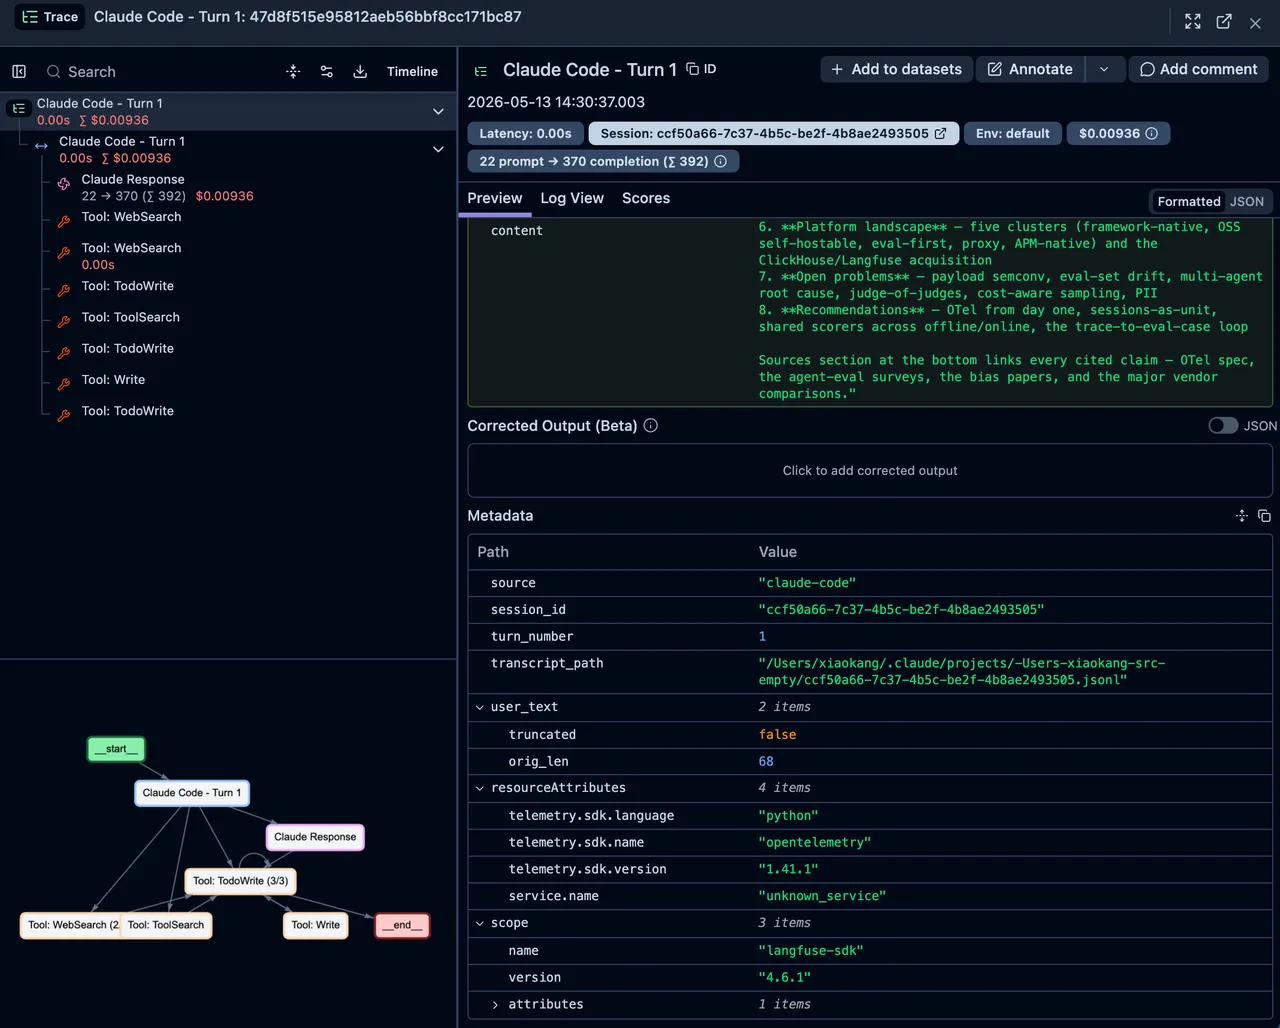Switch to the Log View tab

click(x=572, y=198)
